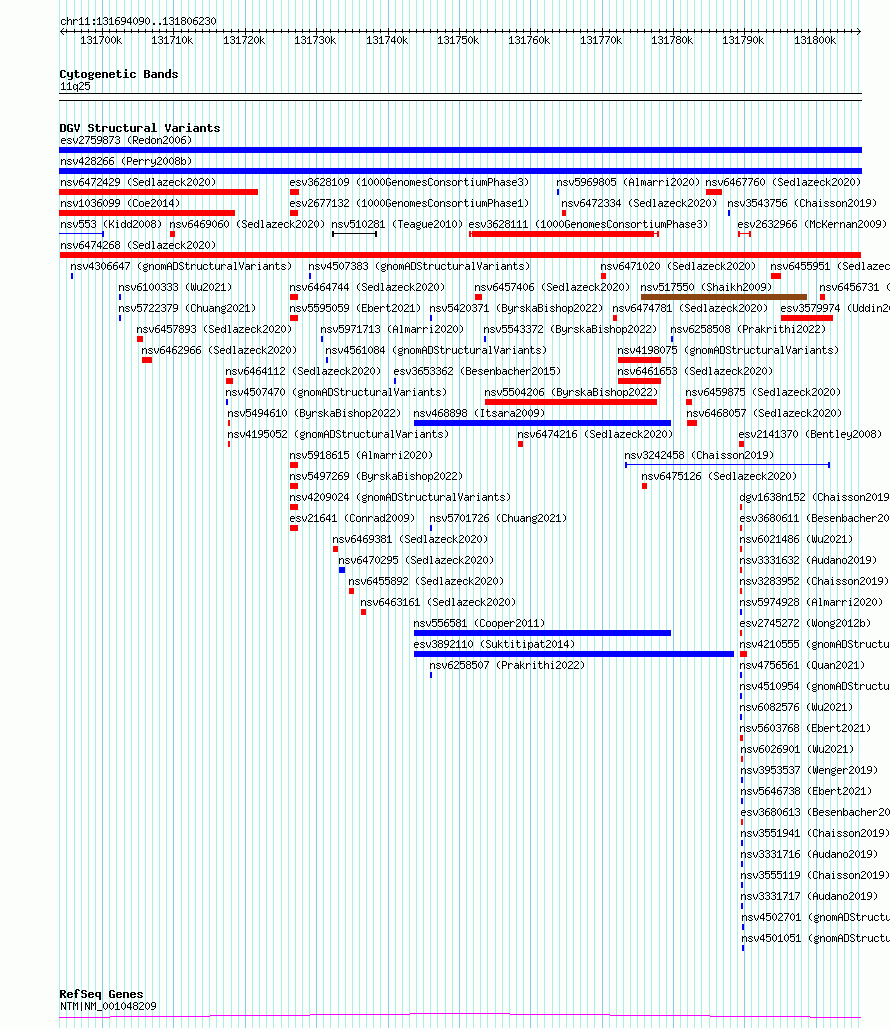Open nsv6474268 (Sedlazeck2020) variant

coord(138,245)
